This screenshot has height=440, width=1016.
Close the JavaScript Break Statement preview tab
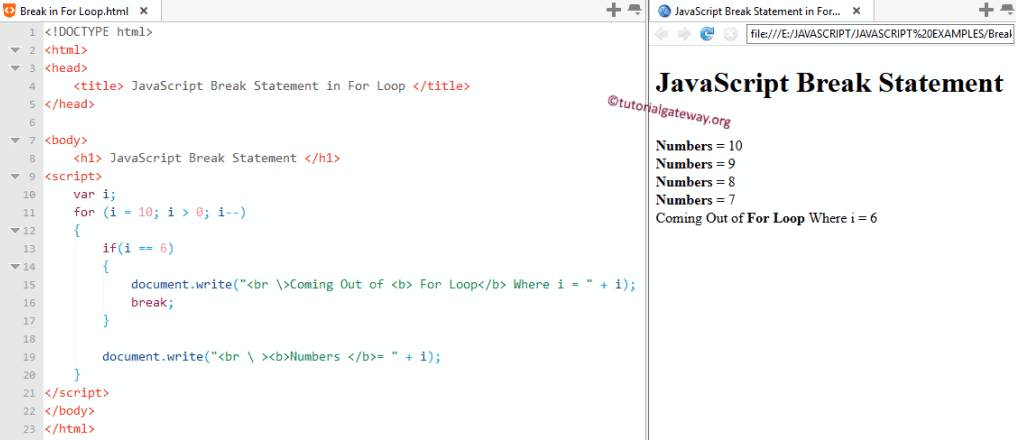(857, 11)
